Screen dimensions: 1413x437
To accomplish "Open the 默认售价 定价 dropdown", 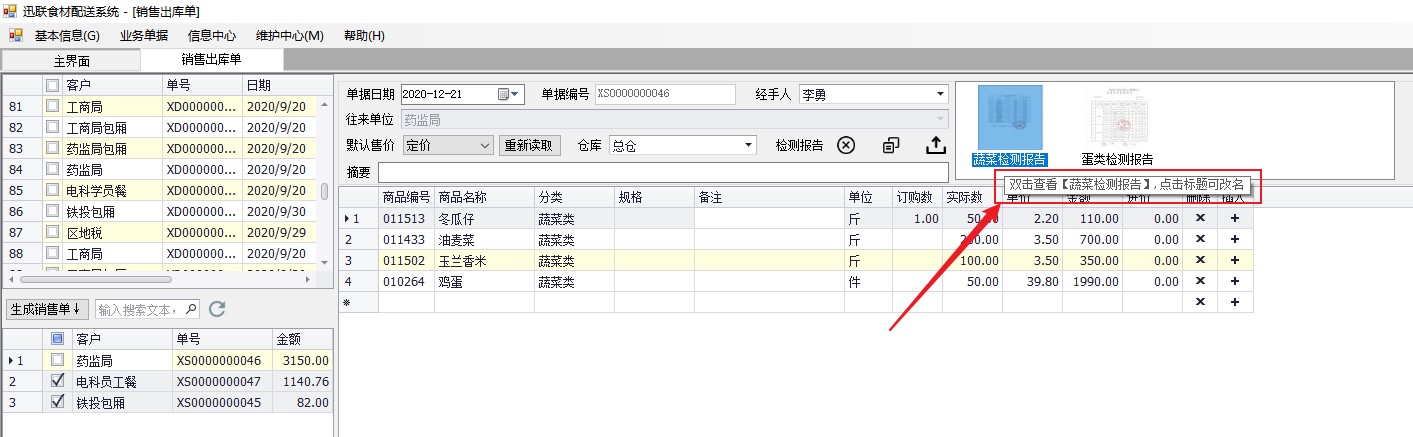I will point(485,145).
